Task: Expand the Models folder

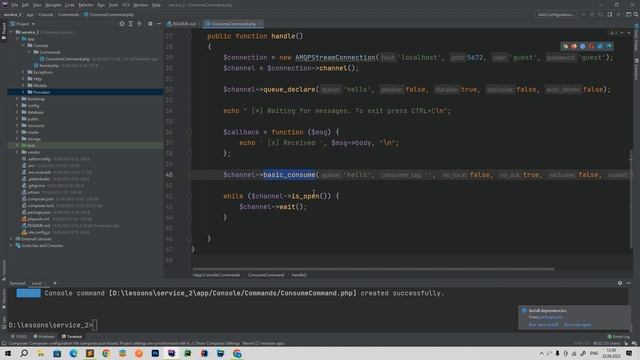Action: pyautogui.click(x=23, y=85)
